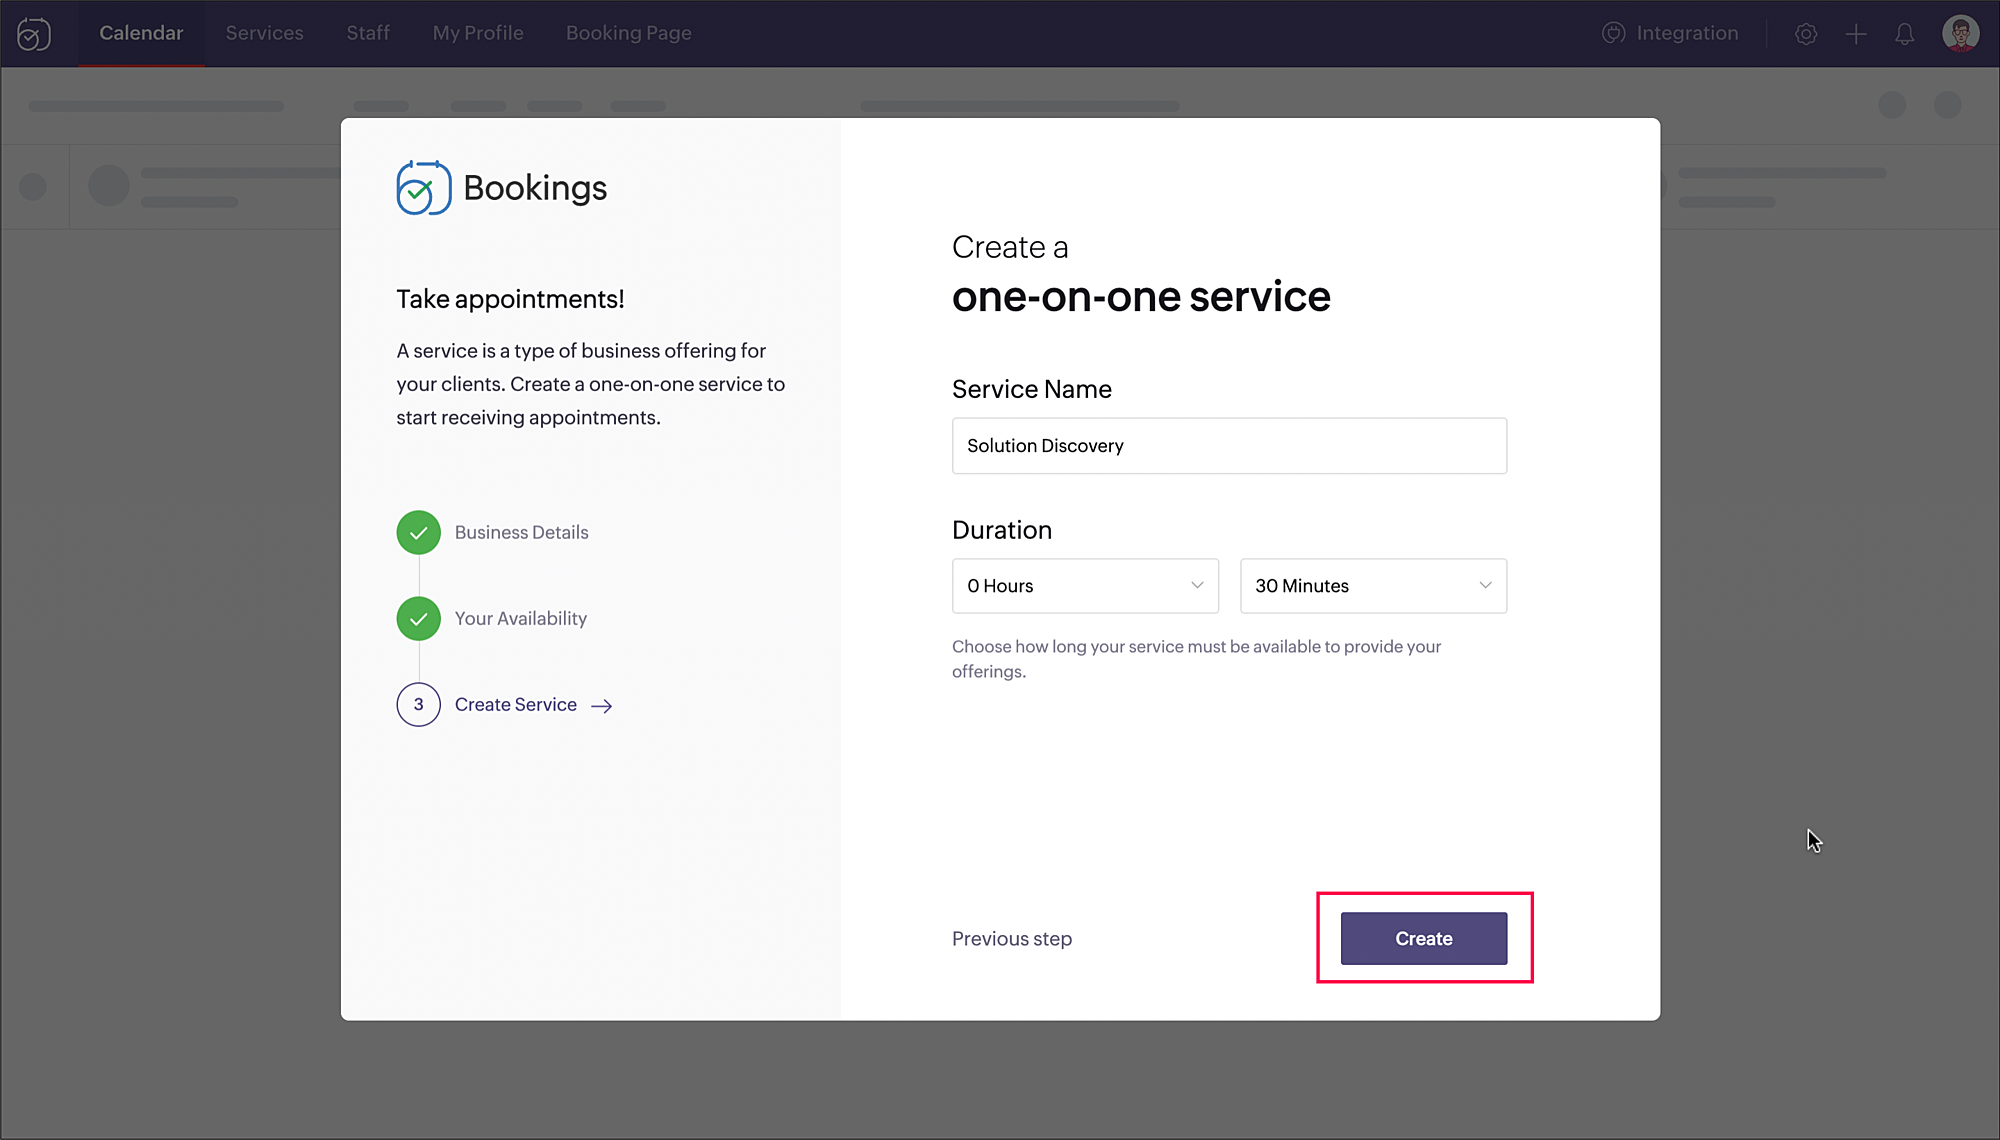
Task: Click the user profile avatar
Action: point(1960,33)
